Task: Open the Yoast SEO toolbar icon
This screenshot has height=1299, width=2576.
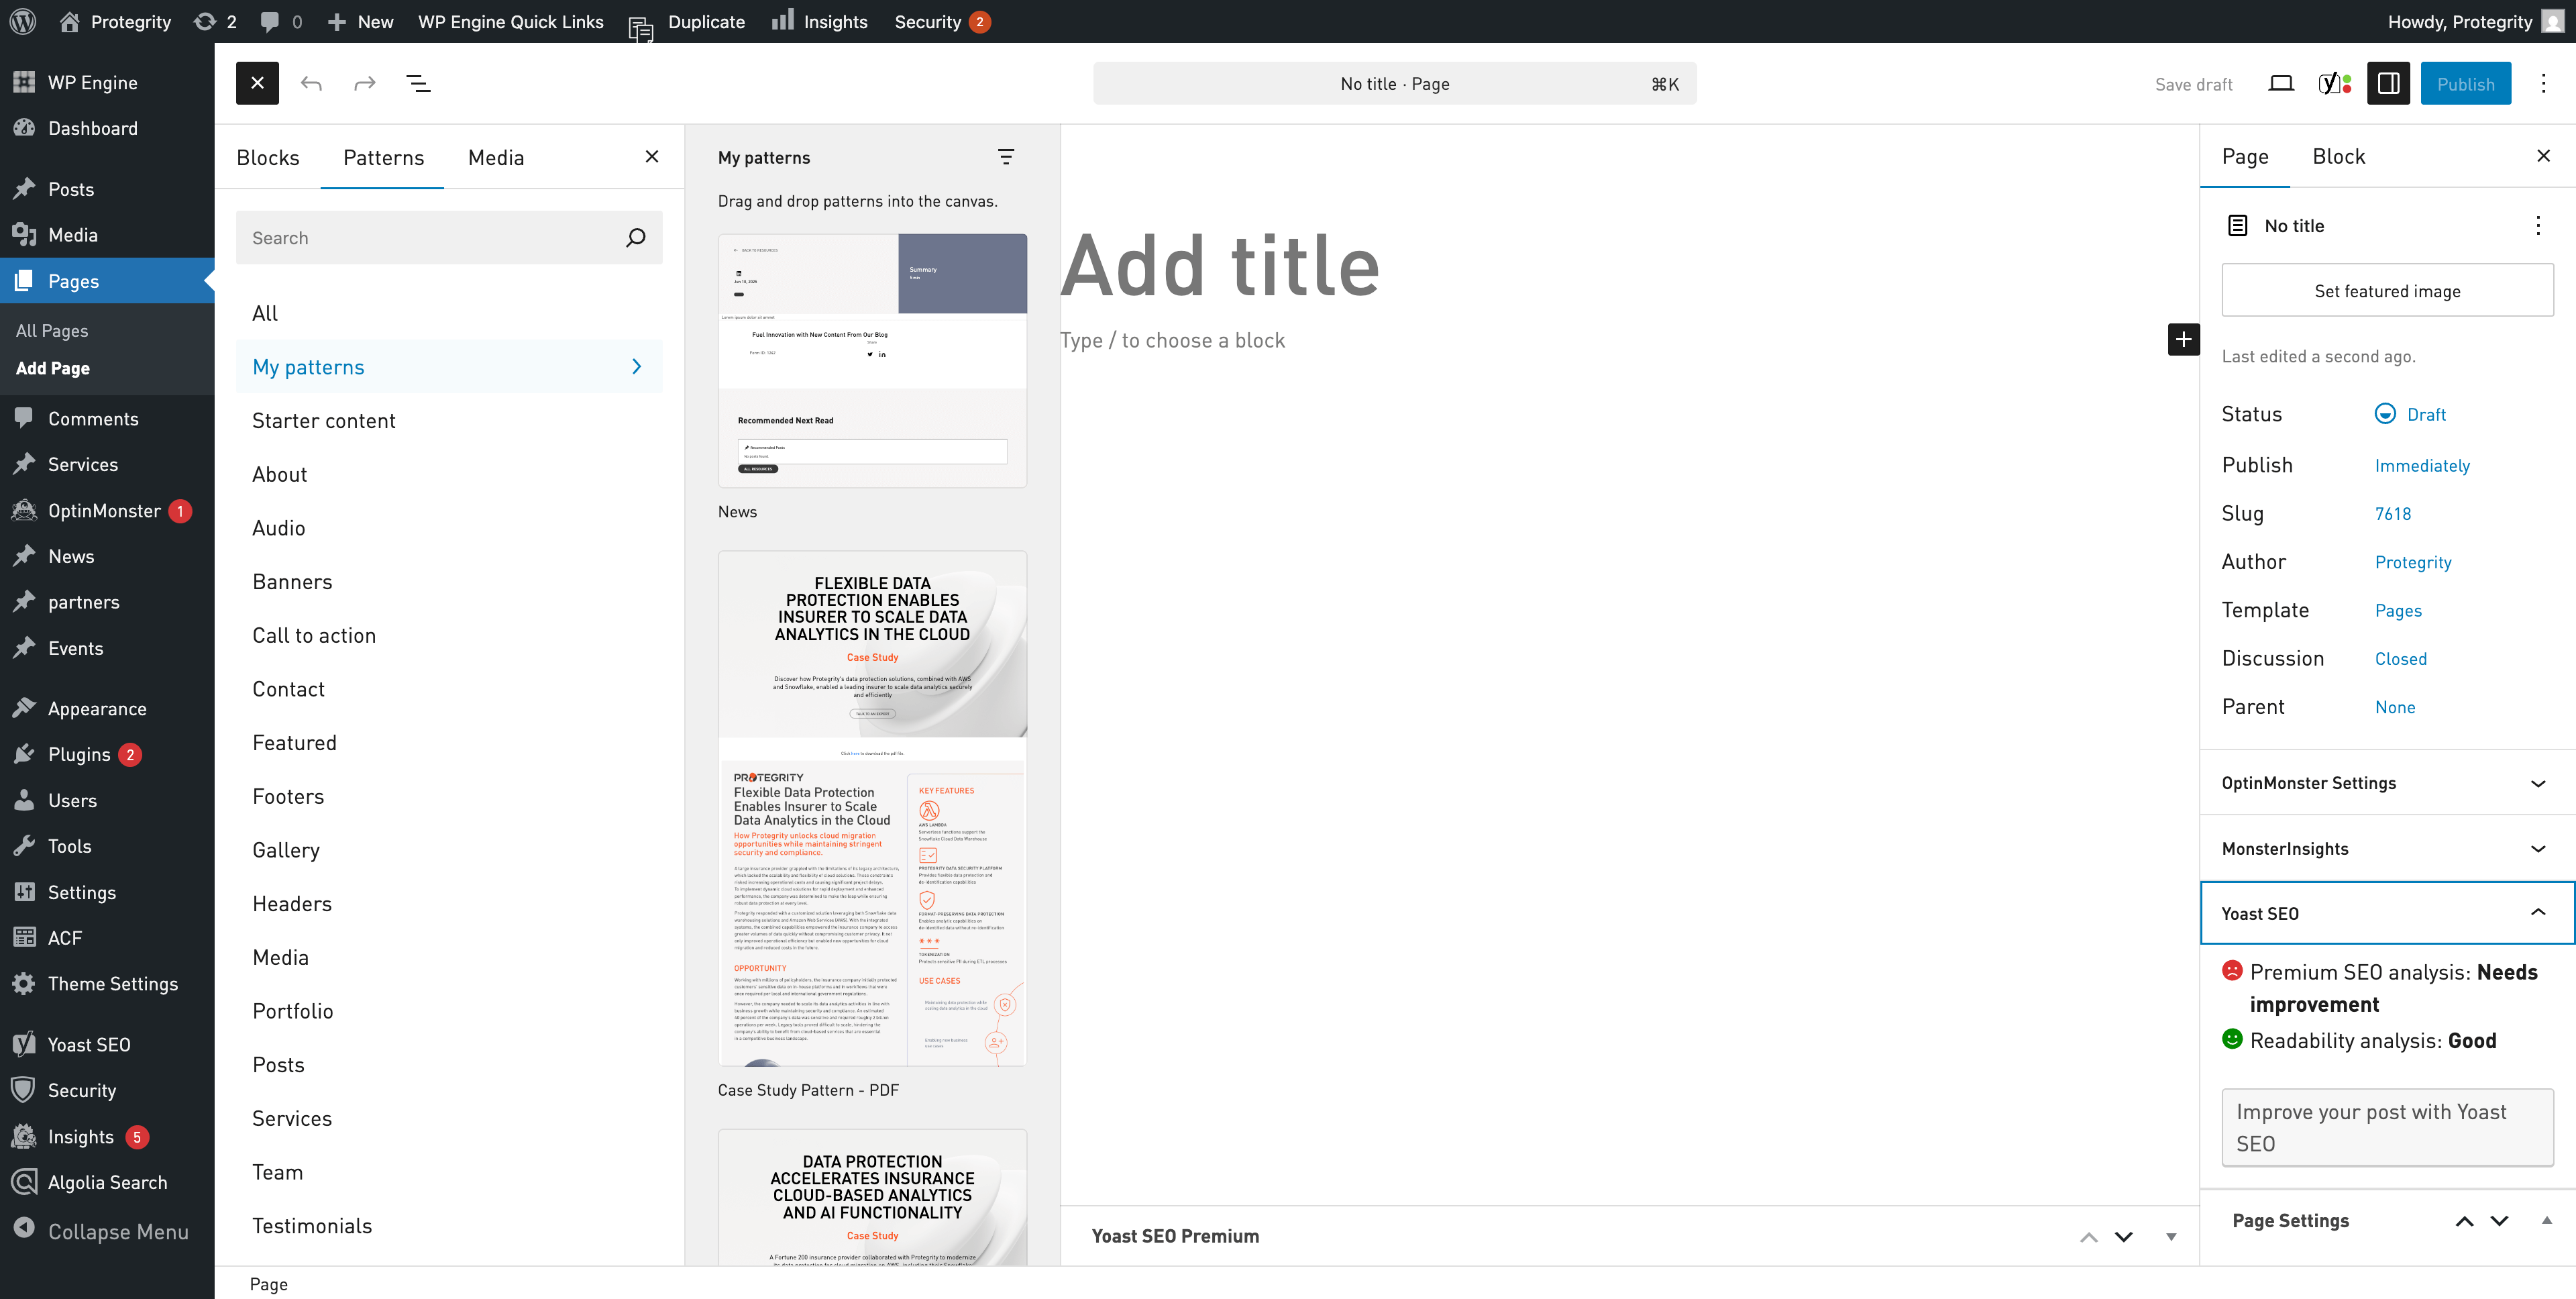Action: (x=2334, y=84)
